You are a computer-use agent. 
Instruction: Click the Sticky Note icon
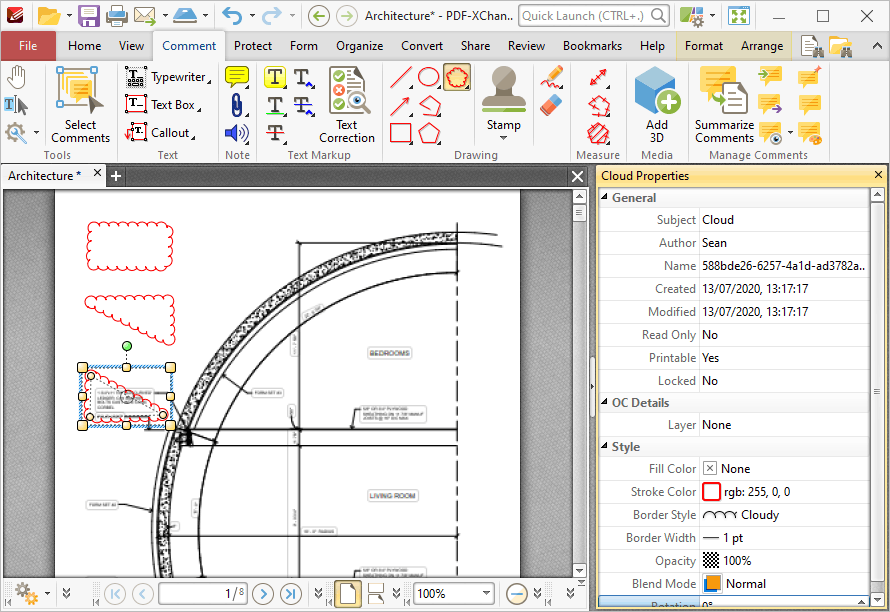237,77
